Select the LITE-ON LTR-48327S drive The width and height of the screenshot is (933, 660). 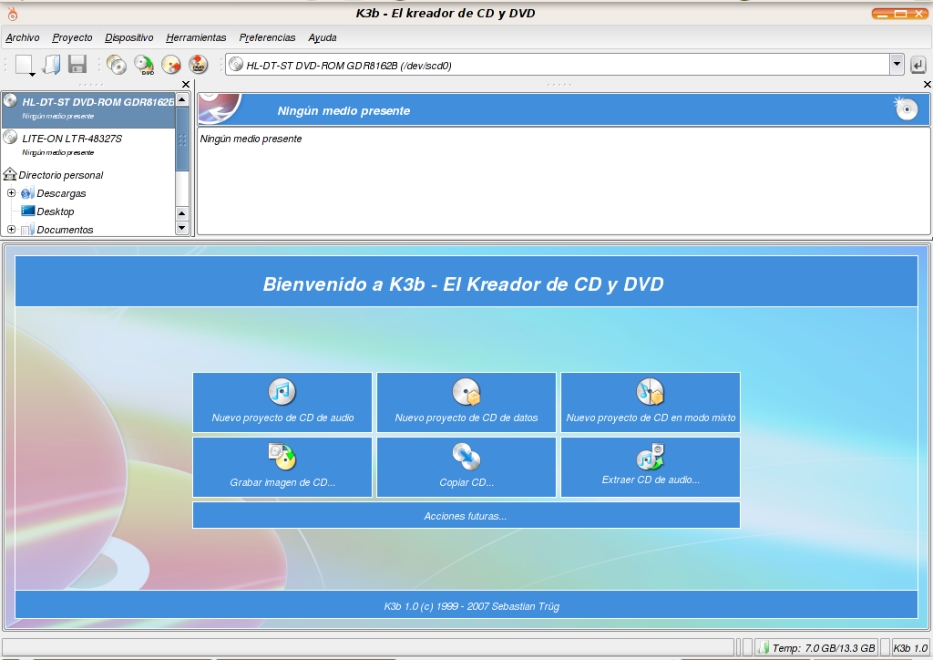(x=72, y=138)
